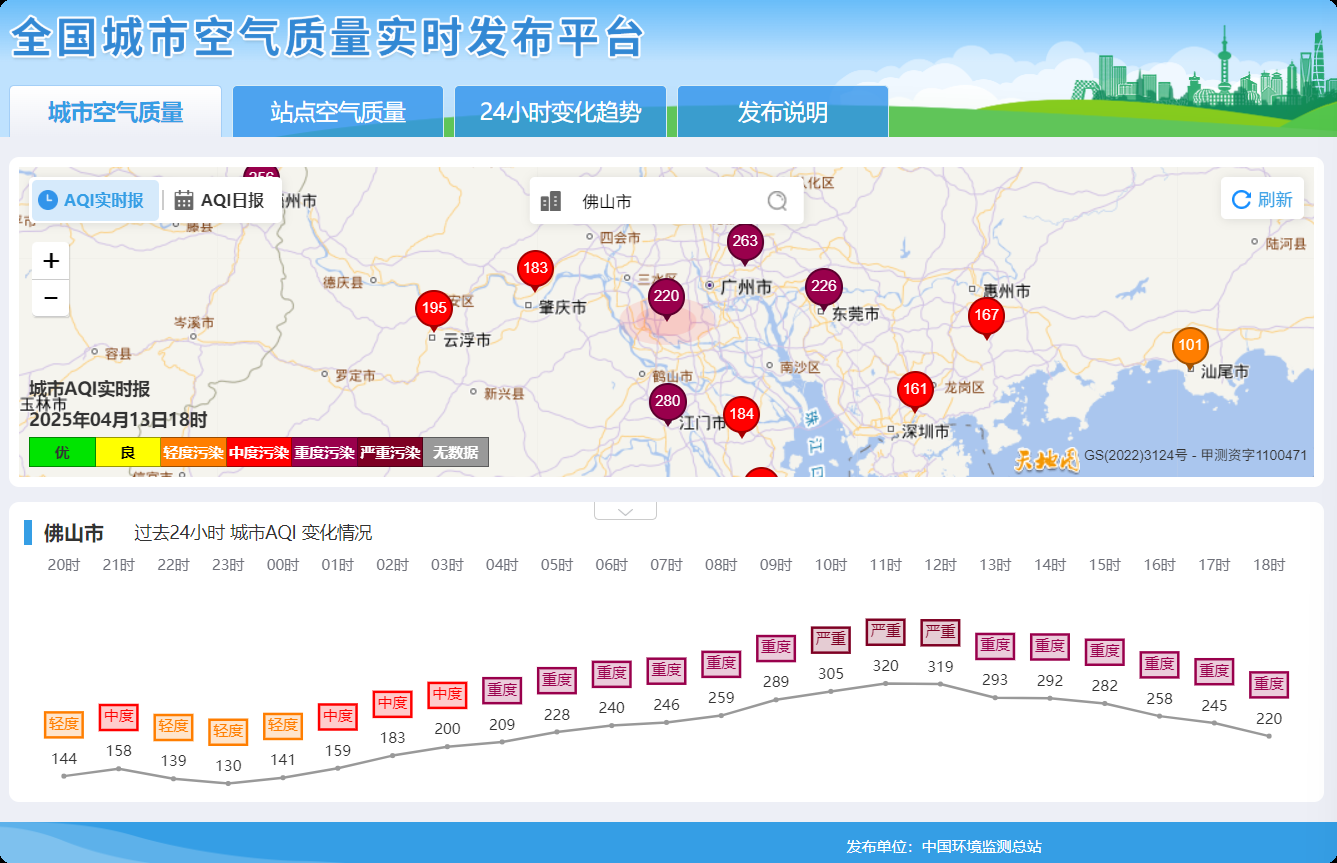1337x863 pixels.
Task: Click the 23时 data point valued 130
Action: coord(228,783)
